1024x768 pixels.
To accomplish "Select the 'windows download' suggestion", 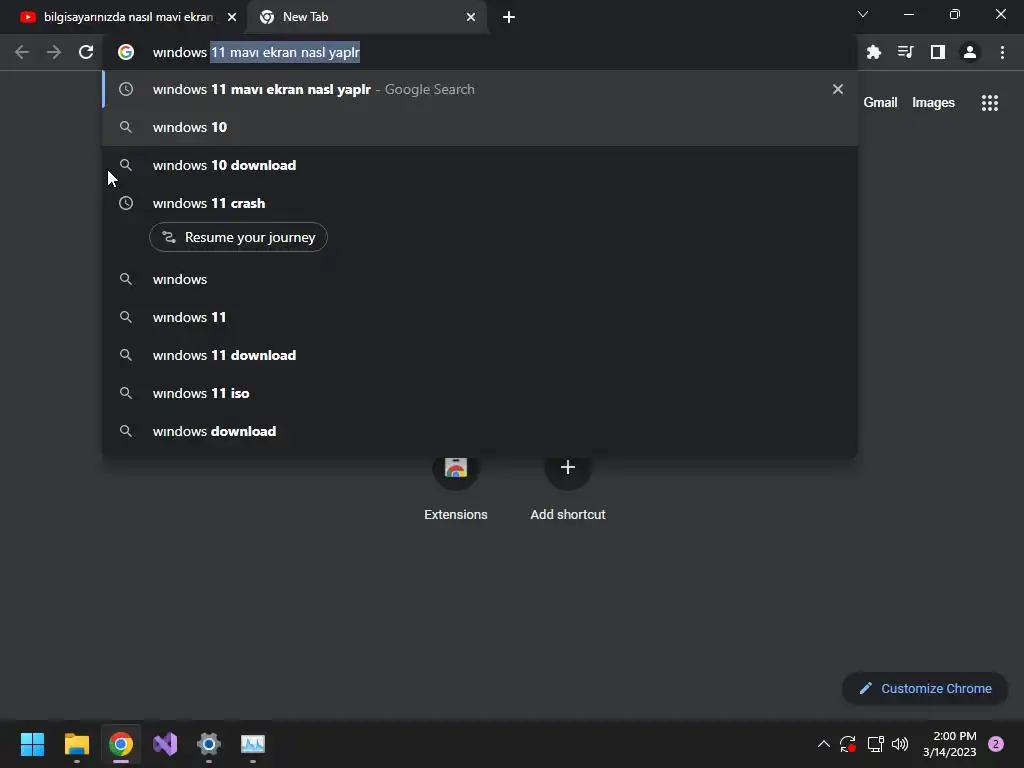I will (480, 431).
